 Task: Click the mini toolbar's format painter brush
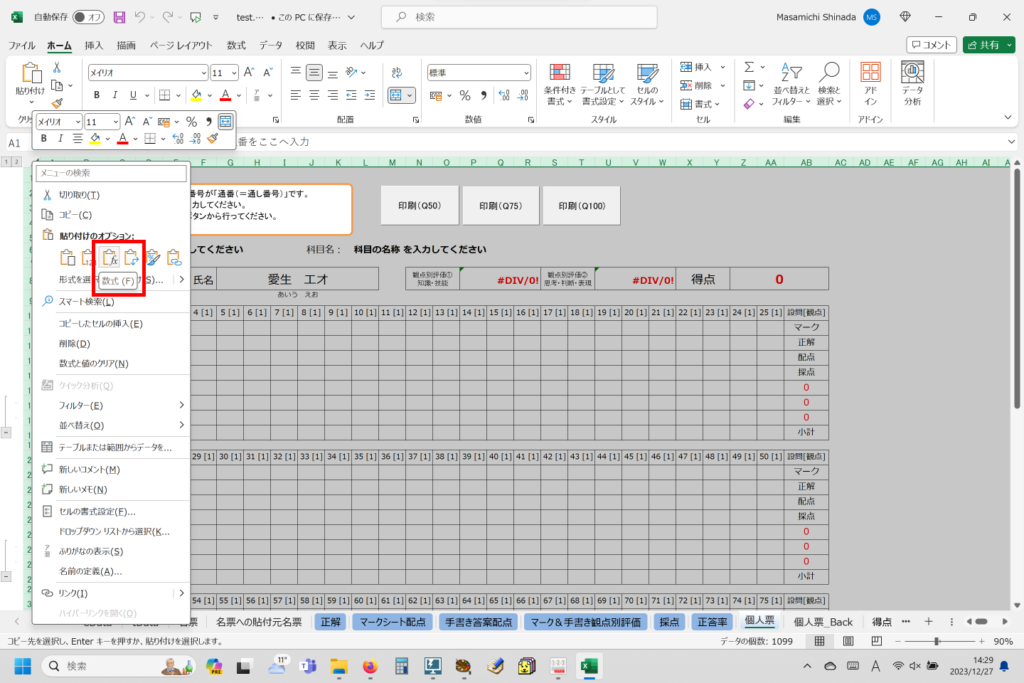[213, 138]
